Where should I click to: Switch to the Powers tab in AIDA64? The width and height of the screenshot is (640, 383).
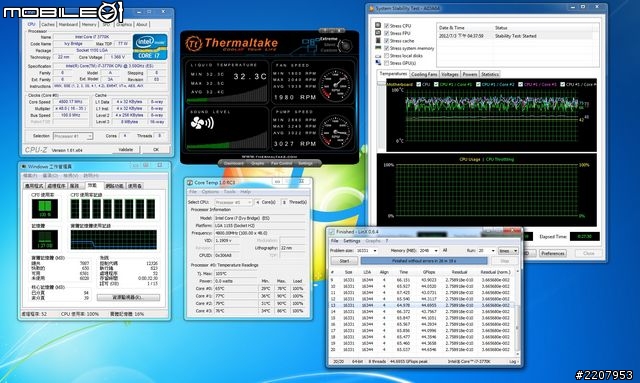coord(470,74)
